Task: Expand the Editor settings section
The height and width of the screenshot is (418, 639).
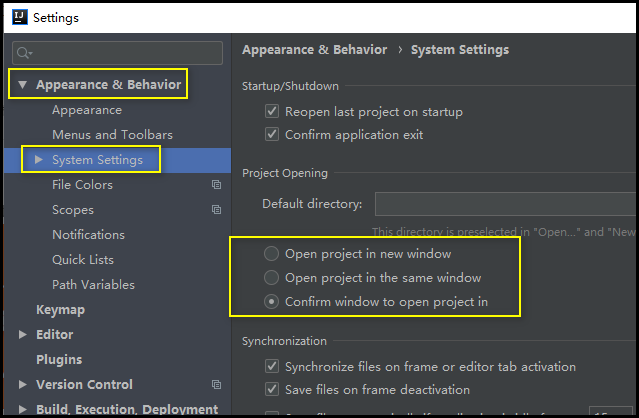Action: tap(22, 335)
